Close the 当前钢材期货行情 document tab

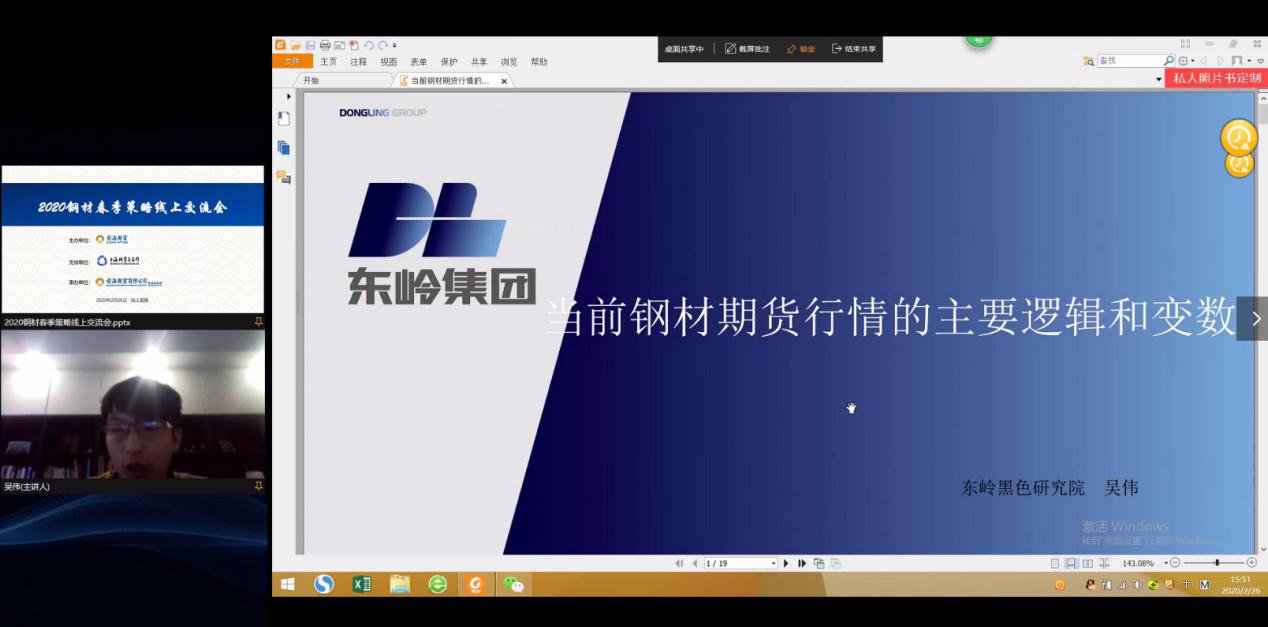(x=504, y=81)
